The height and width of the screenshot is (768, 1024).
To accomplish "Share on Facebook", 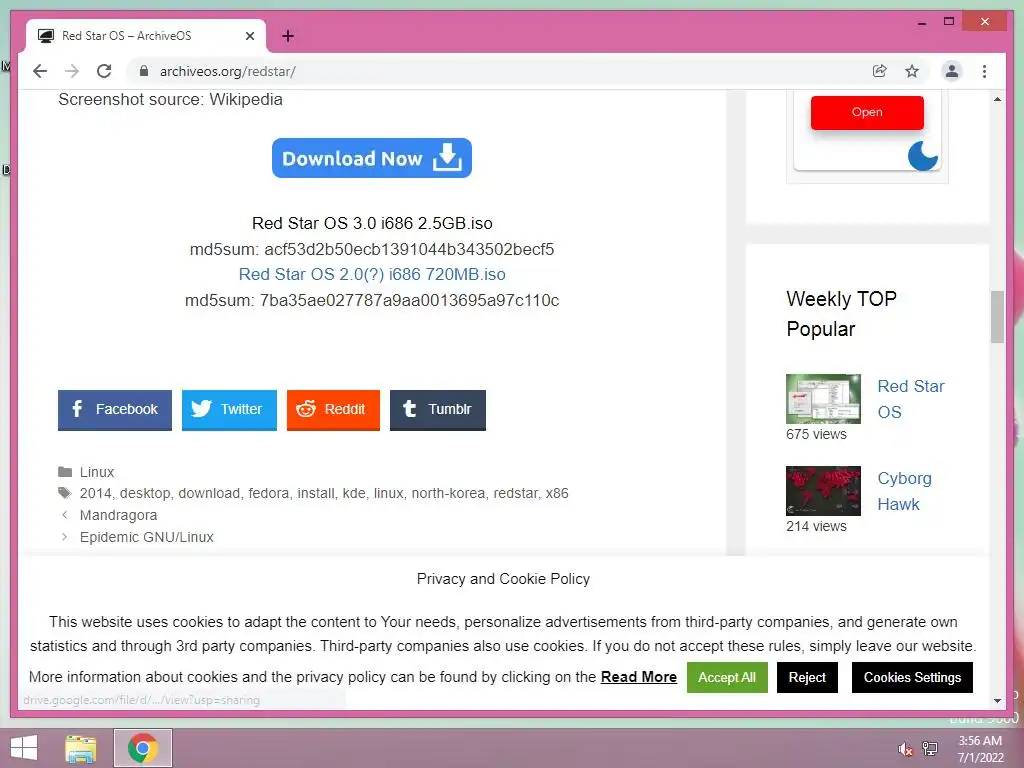I will [x=115, y=409].
